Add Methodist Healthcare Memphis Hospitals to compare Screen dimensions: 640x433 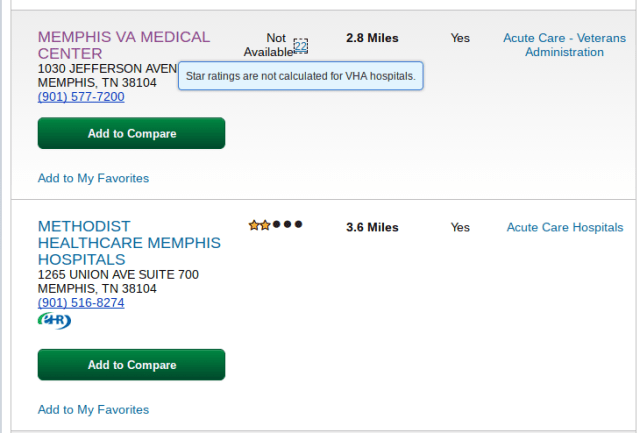coord(131,365)
